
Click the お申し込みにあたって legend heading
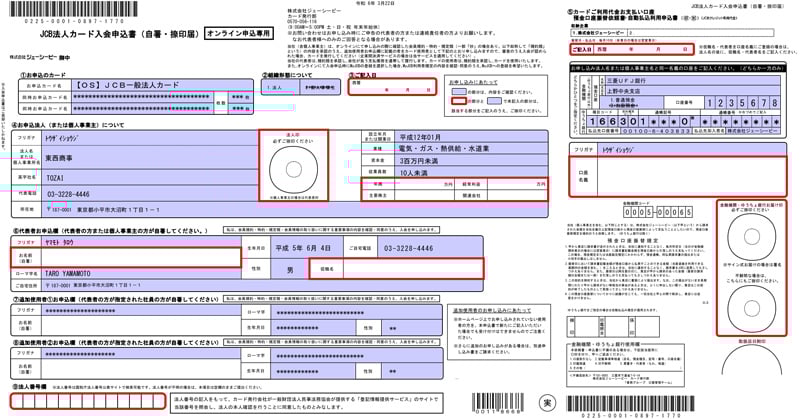[x=473, y=82]
